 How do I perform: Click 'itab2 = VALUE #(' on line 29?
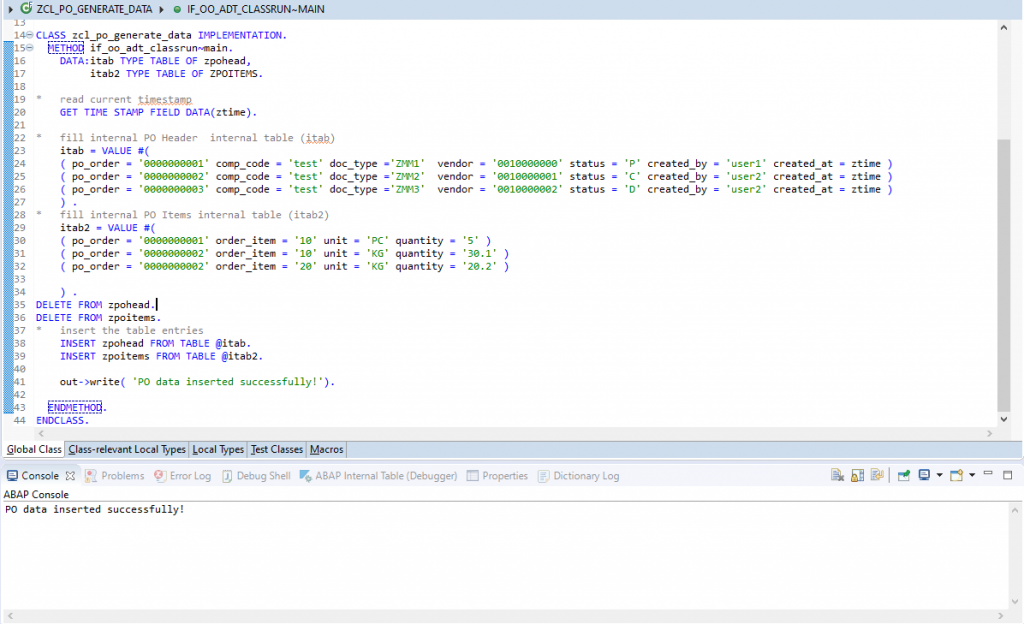click(x=108, y=228)
